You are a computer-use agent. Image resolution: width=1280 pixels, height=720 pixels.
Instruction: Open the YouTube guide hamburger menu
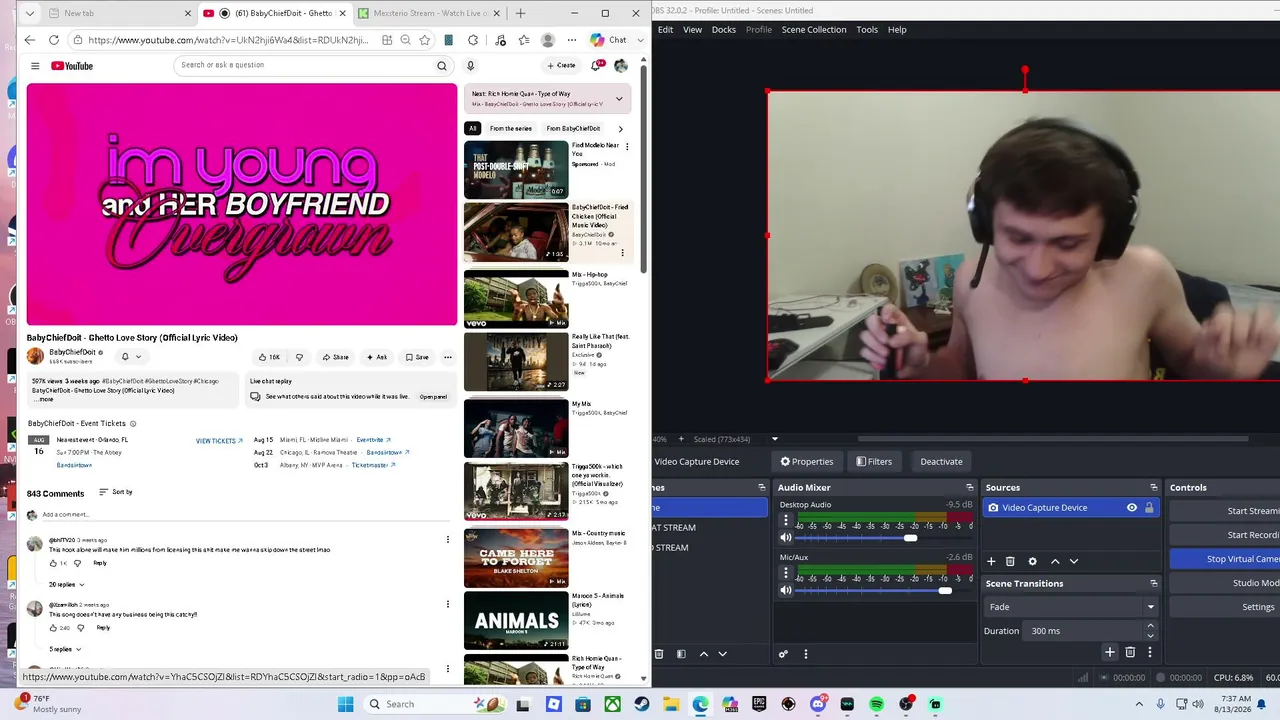click(x=35, y=66)
